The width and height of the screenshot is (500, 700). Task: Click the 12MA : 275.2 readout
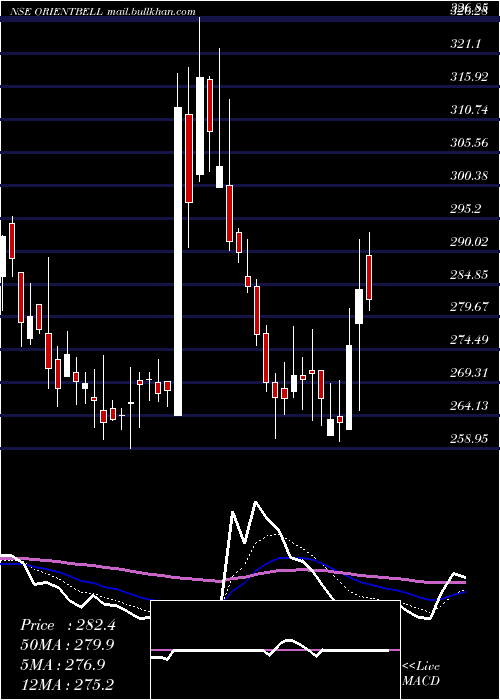[67, 684]
